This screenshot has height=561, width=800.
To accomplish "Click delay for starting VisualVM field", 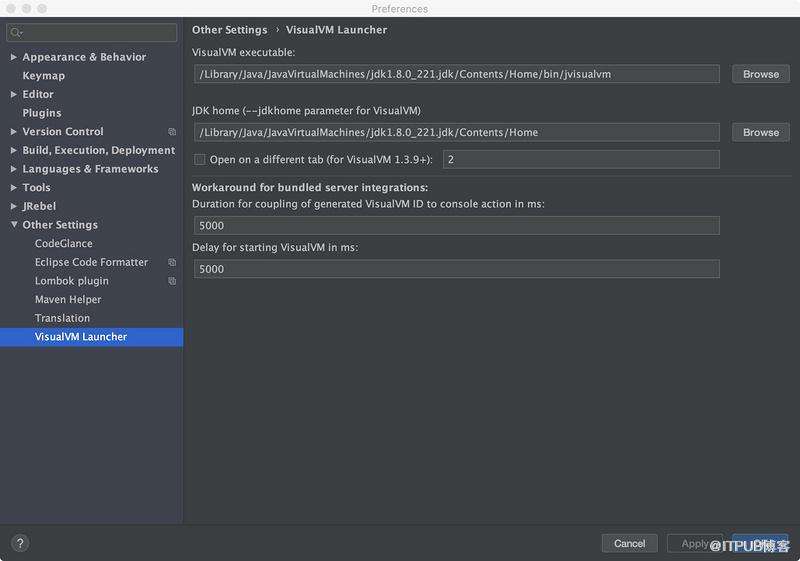I will [457, 269].
